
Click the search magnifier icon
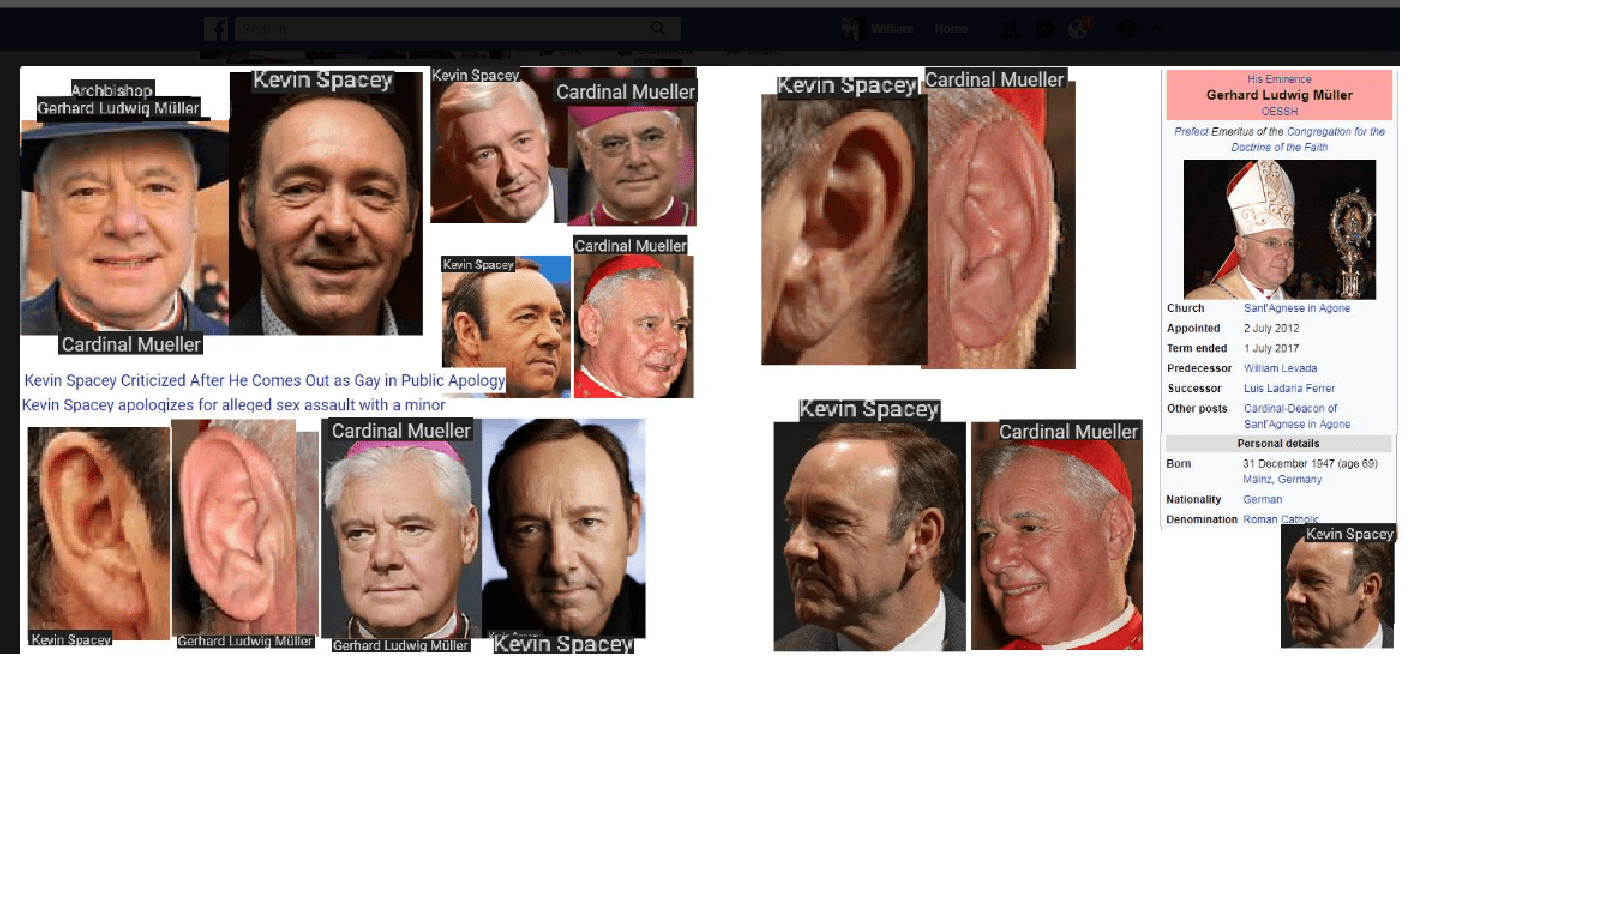click(658, 29)
